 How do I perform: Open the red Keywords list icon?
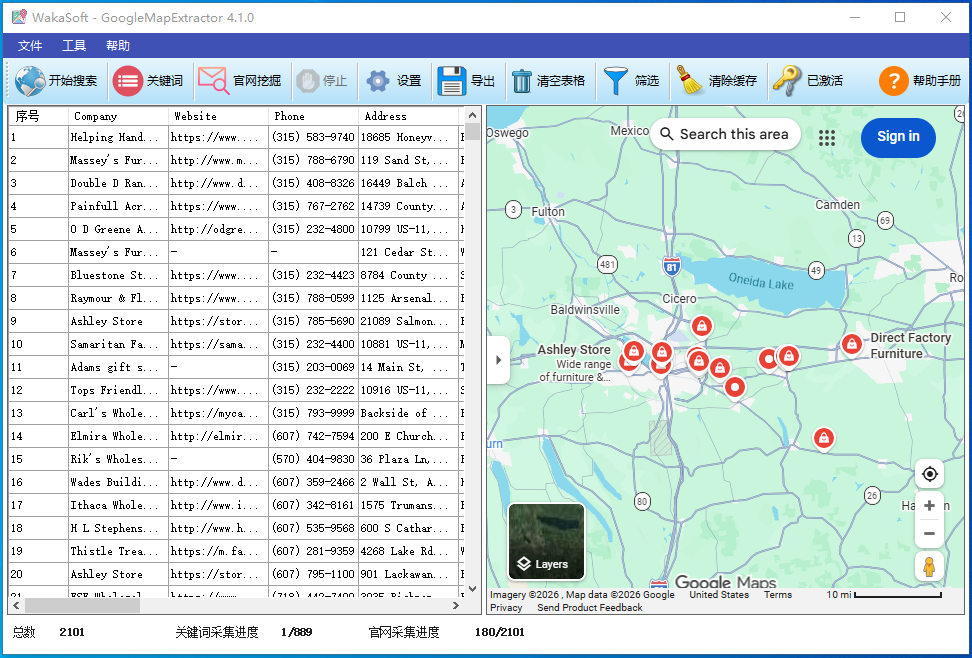point(127,81)
